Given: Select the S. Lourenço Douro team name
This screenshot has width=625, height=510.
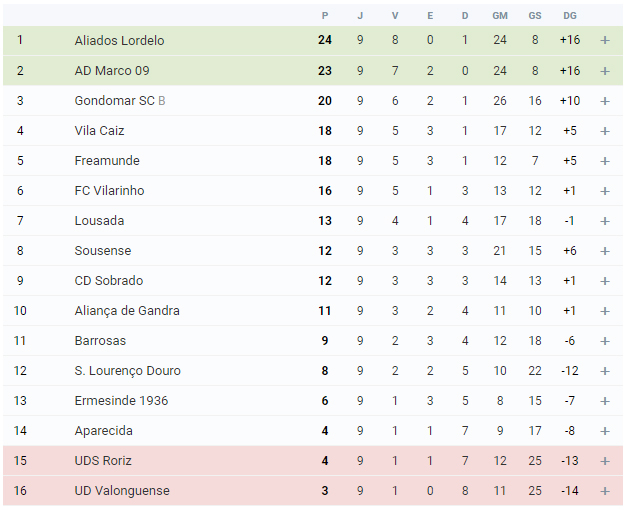Looking at the screenshot, I should click(128, 371).
